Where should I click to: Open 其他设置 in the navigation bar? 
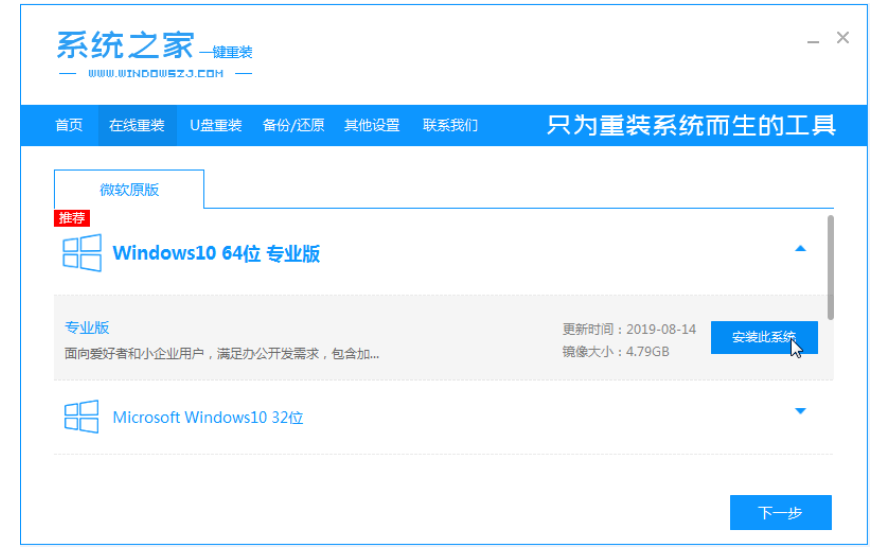[x=372, y=125]
